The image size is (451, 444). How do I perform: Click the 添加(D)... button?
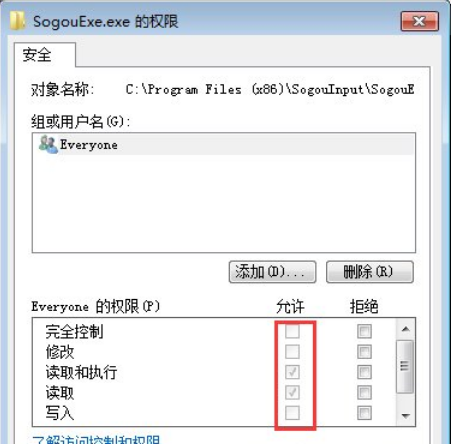(x=272, y=272)
